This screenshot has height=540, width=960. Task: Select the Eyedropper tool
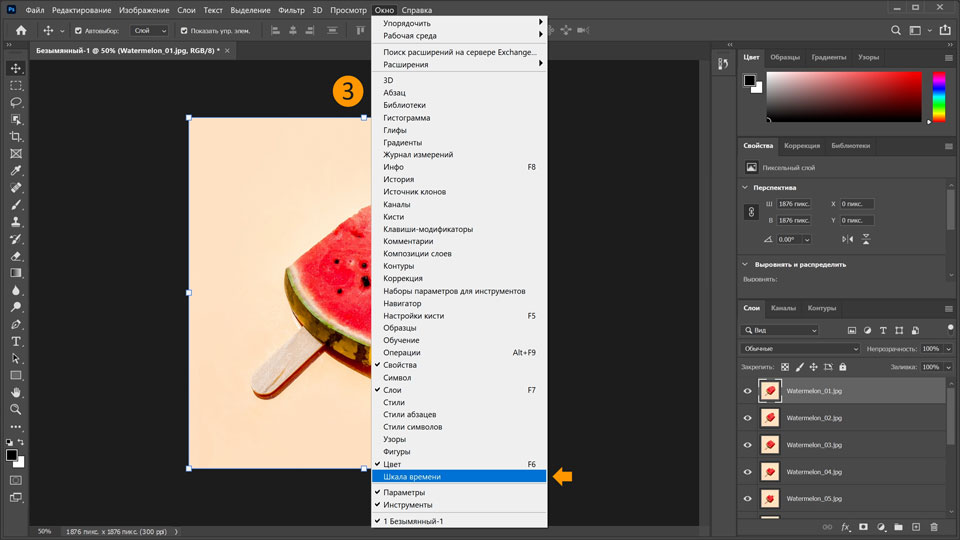point(16,171)
